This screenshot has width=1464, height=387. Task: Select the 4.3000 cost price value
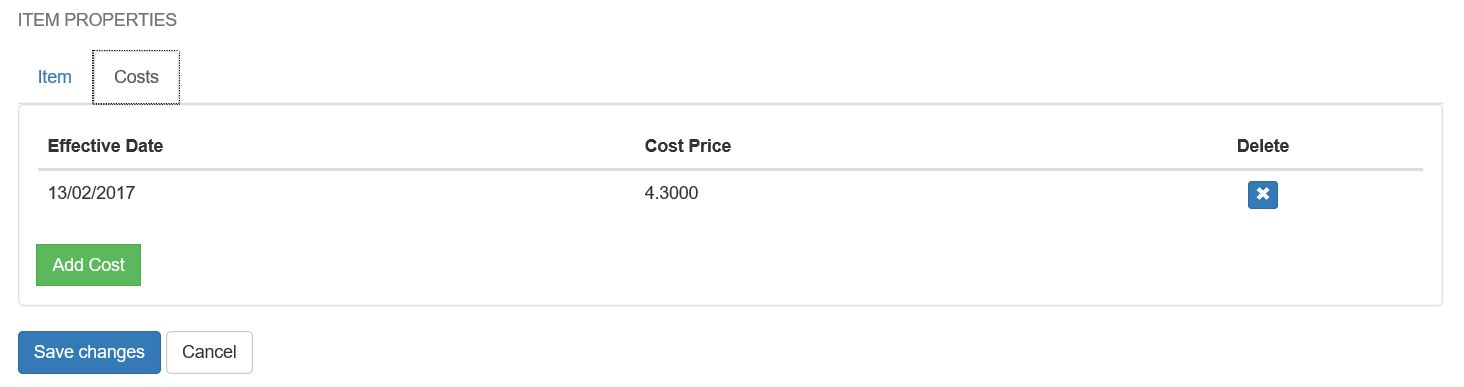tap(672, 193)
